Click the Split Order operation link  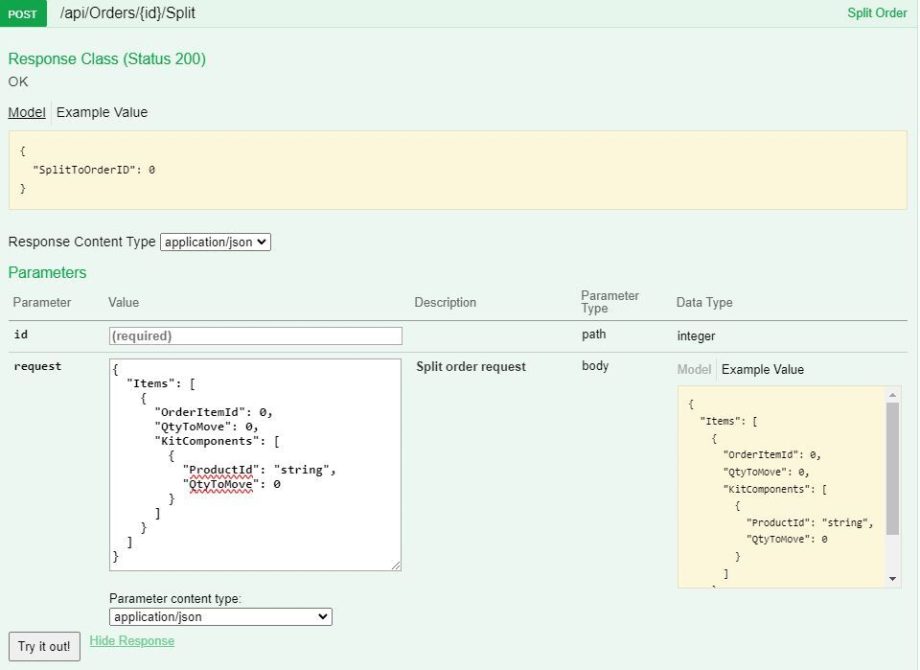[x=876, y=13]
